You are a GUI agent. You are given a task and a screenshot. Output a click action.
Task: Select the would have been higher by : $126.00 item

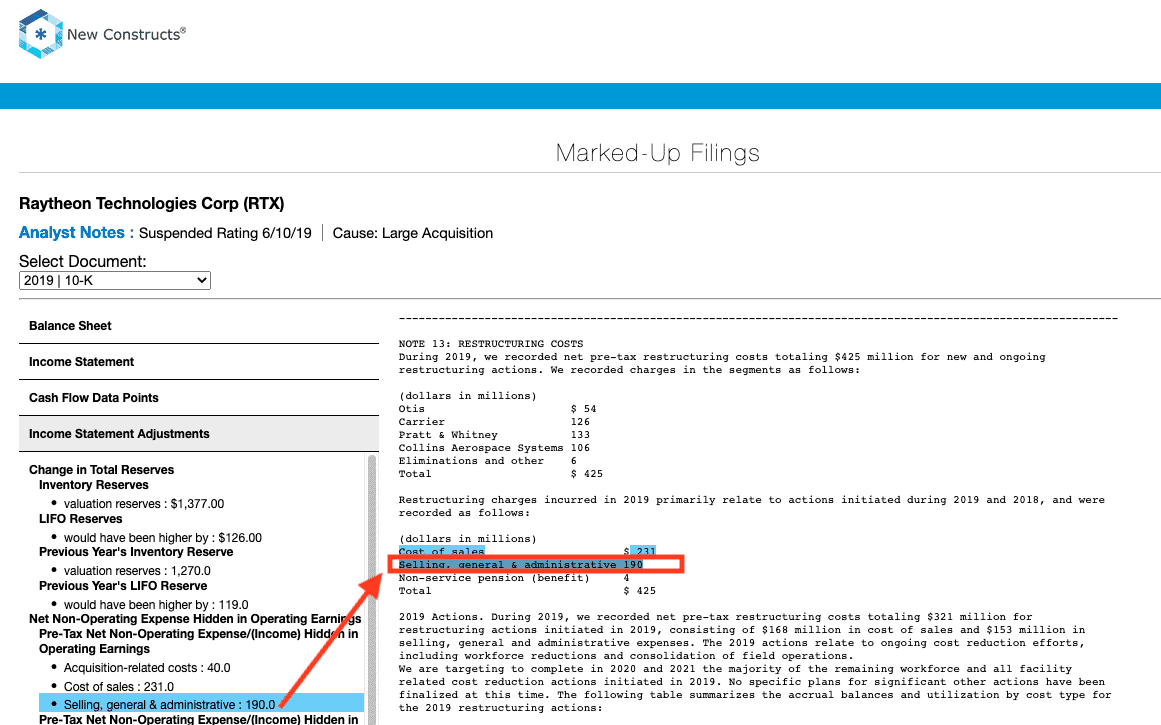[x=163, y=538]
